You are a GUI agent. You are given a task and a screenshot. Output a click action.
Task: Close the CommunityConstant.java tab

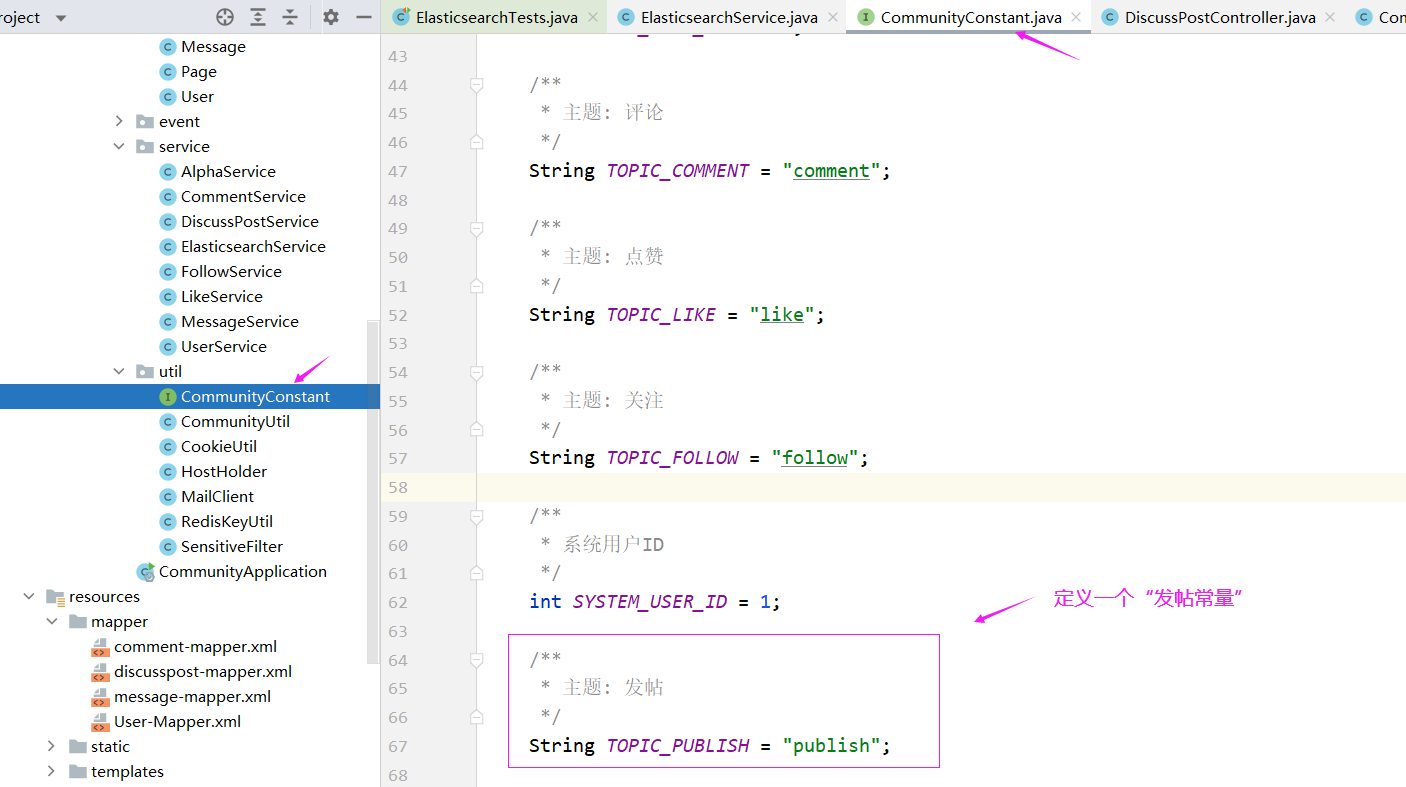(1076, 17)
